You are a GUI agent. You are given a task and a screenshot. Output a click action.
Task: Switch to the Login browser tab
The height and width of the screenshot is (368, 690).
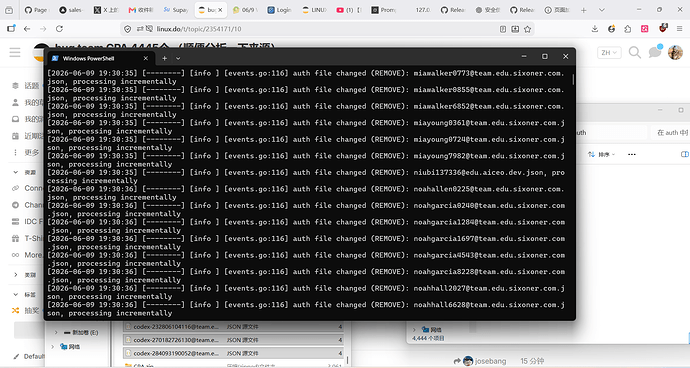tap(279, 10)
